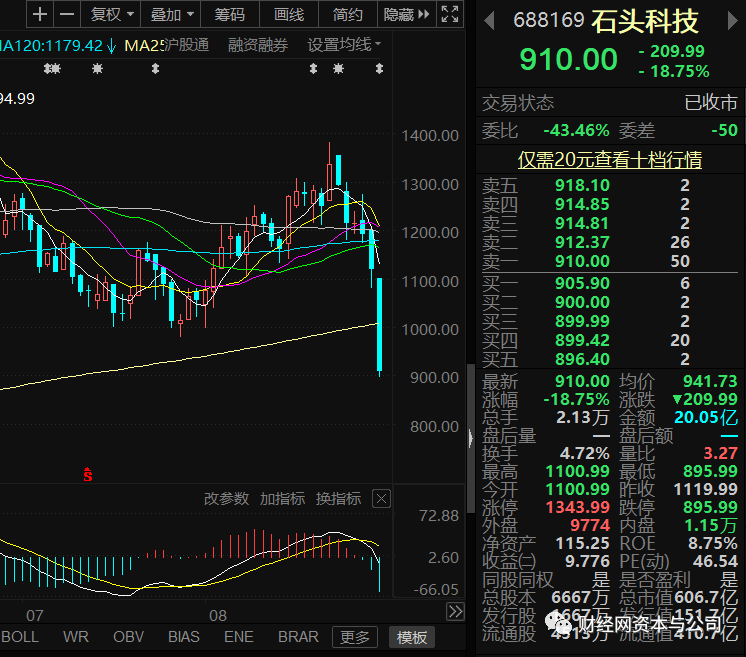
Task: Select the ENE indicator tab
Action: [x=238, y=637]
